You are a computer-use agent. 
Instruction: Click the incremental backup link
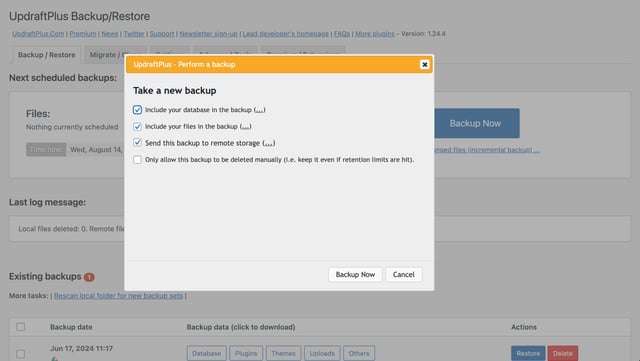point(487,150)
